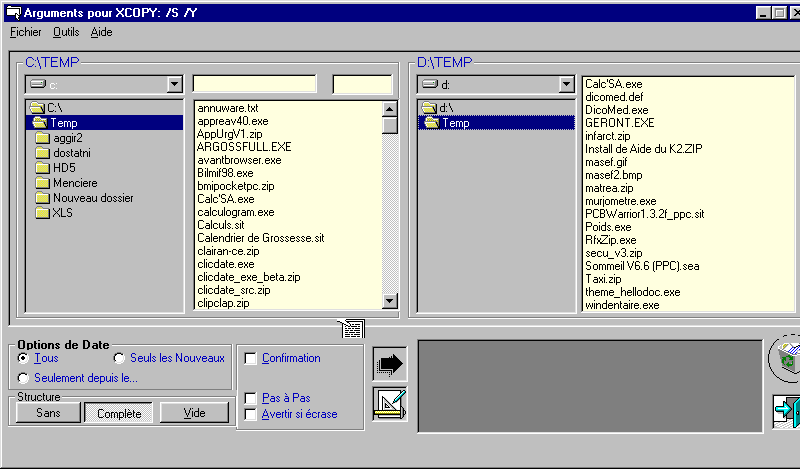The image size is (800, 469).
Task: Select windentaire.exe file
Action: 622,305
